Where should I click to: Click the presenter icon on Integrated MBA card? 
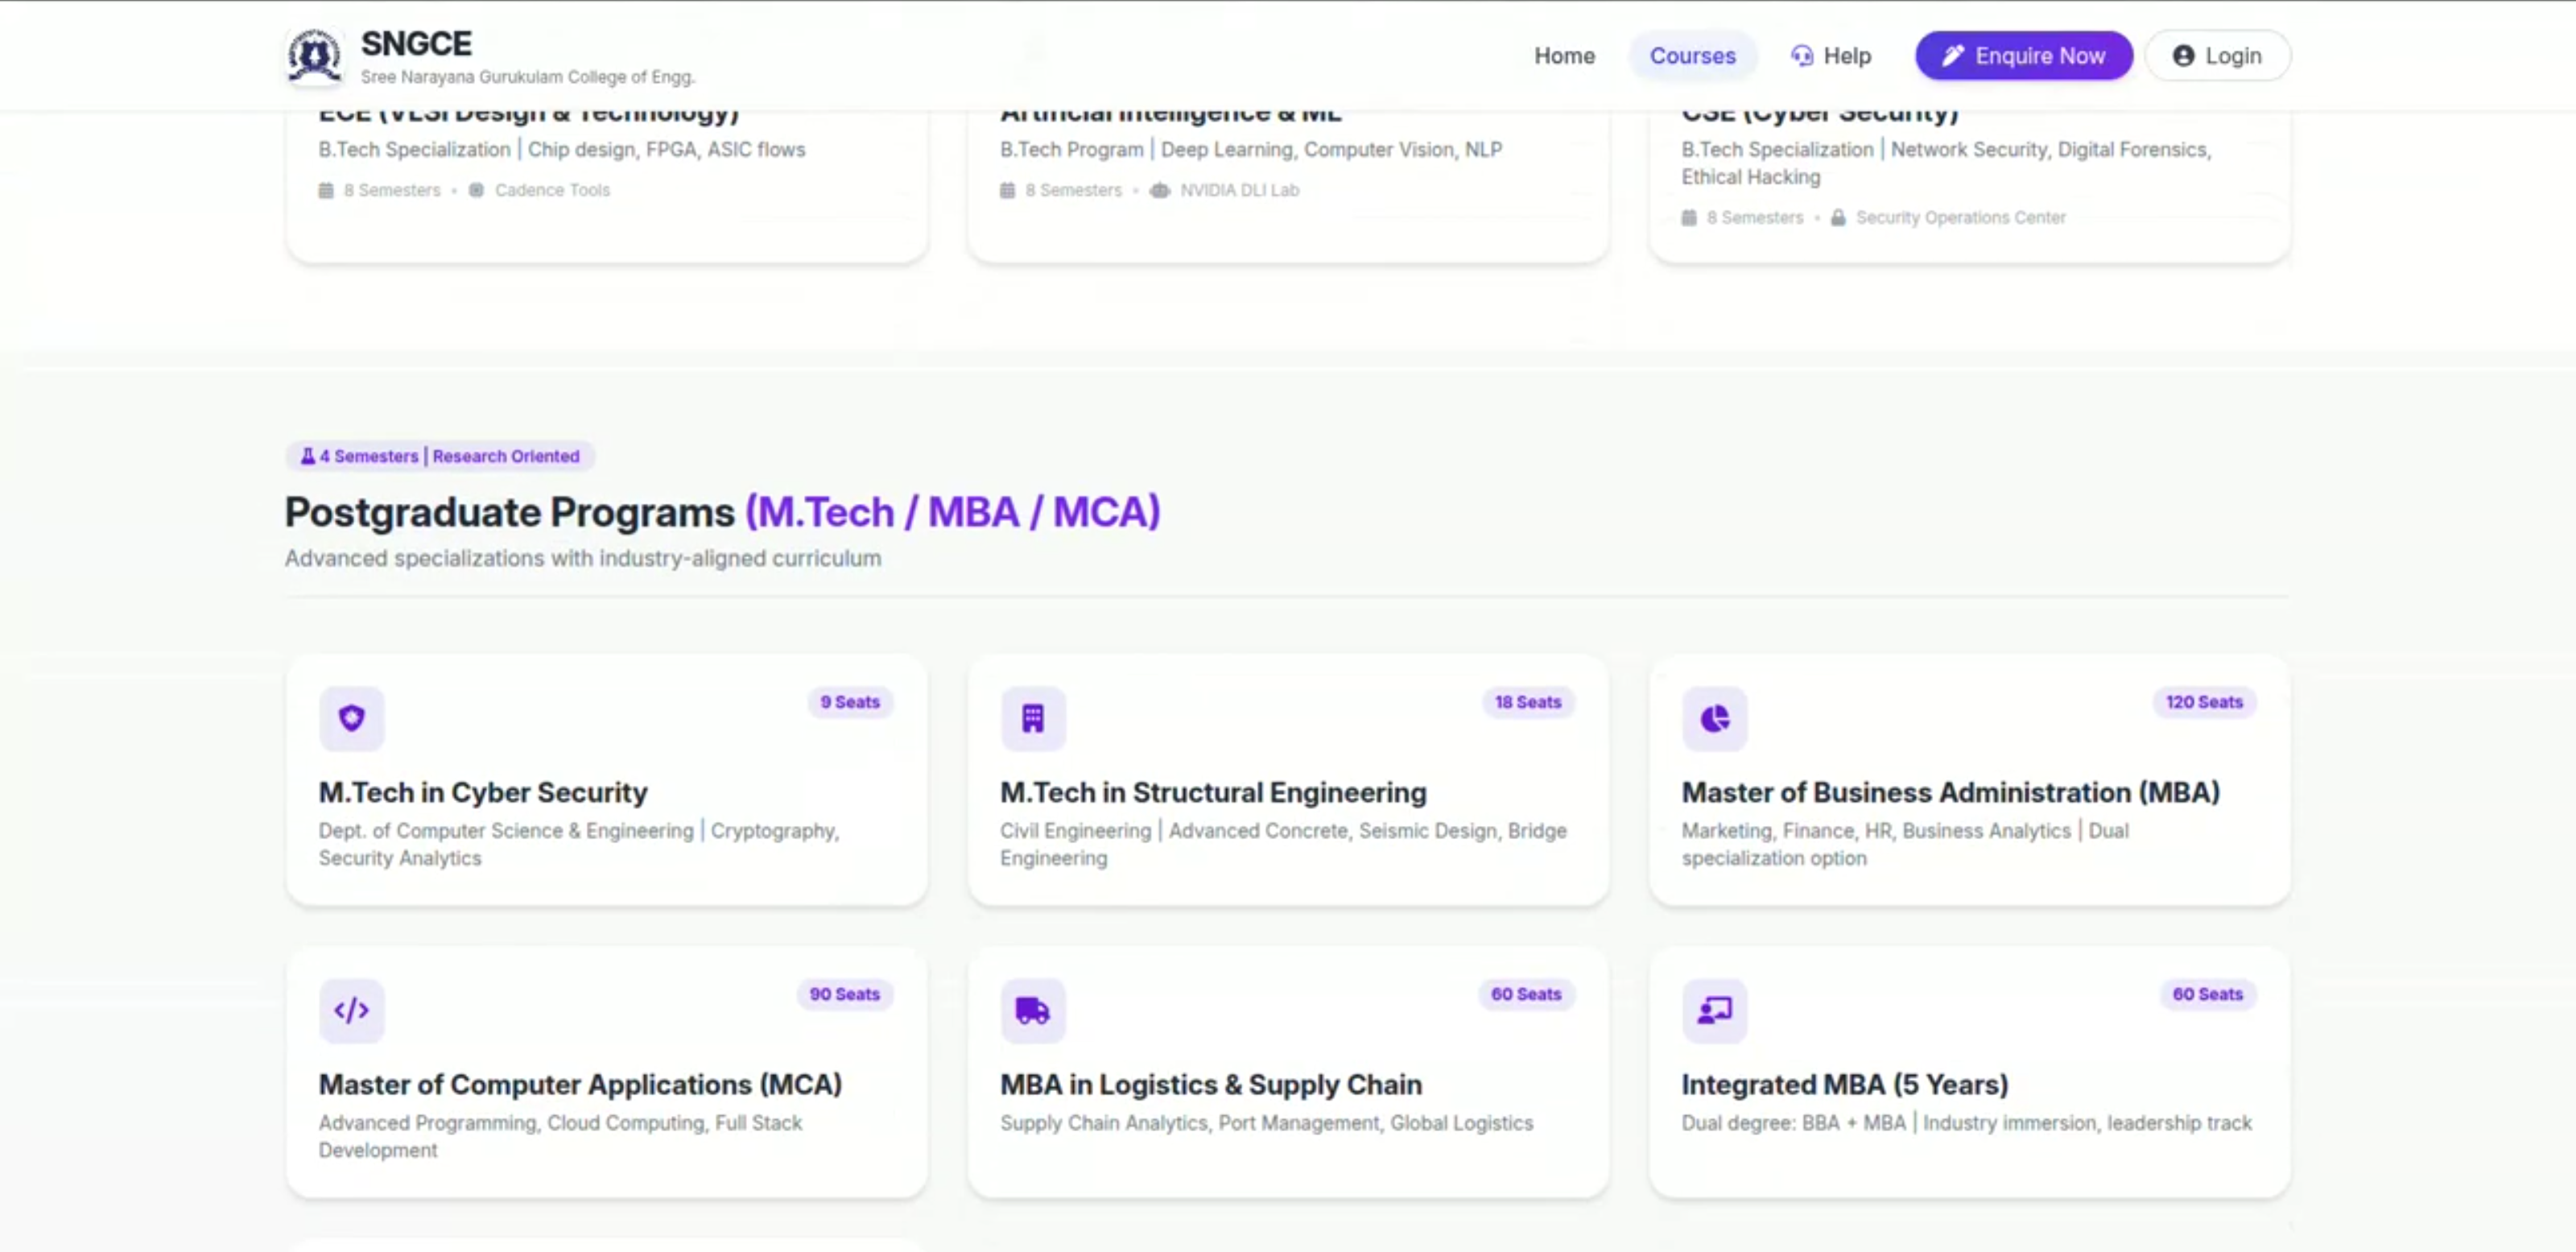click(1714, 1010)
